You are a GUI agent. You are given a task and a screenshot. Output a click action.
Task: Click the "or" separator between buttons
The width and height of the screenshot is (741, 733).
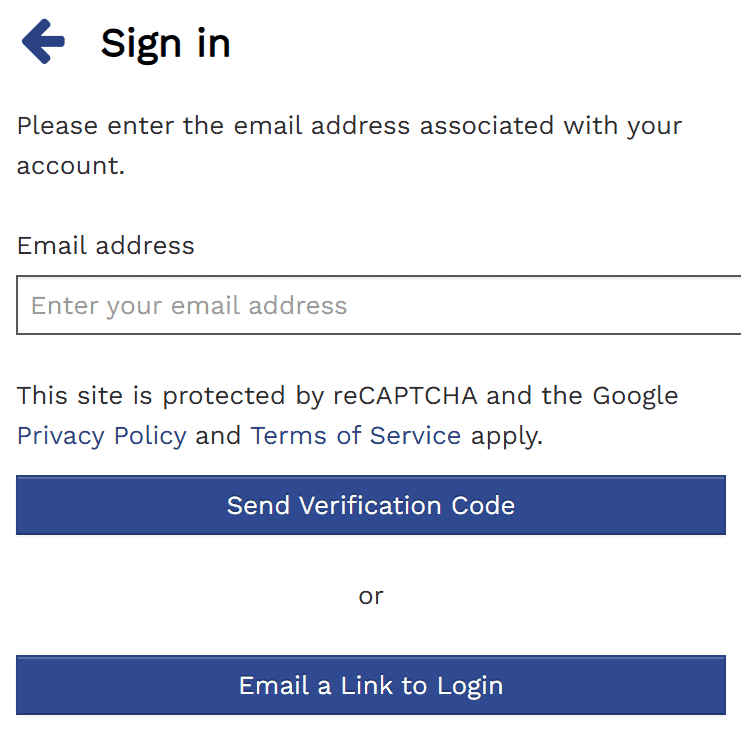371,596
